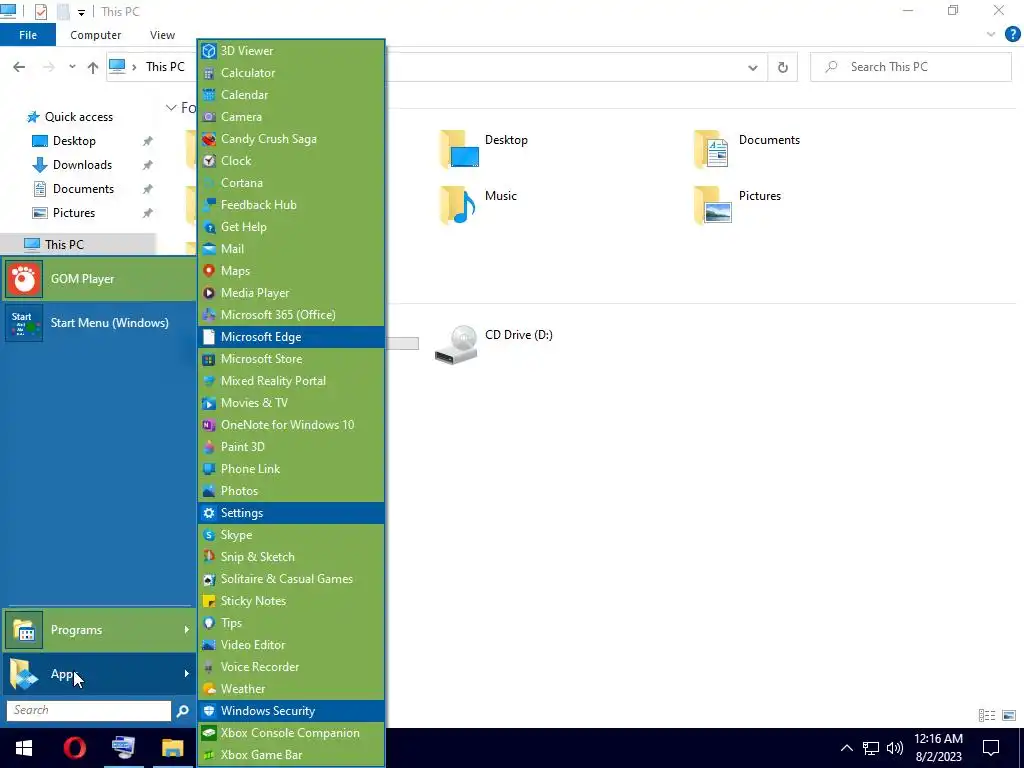Viewport: 1024px width, 768px height.
Task: Switch to details view layout
Action: (x=987, y=716)
